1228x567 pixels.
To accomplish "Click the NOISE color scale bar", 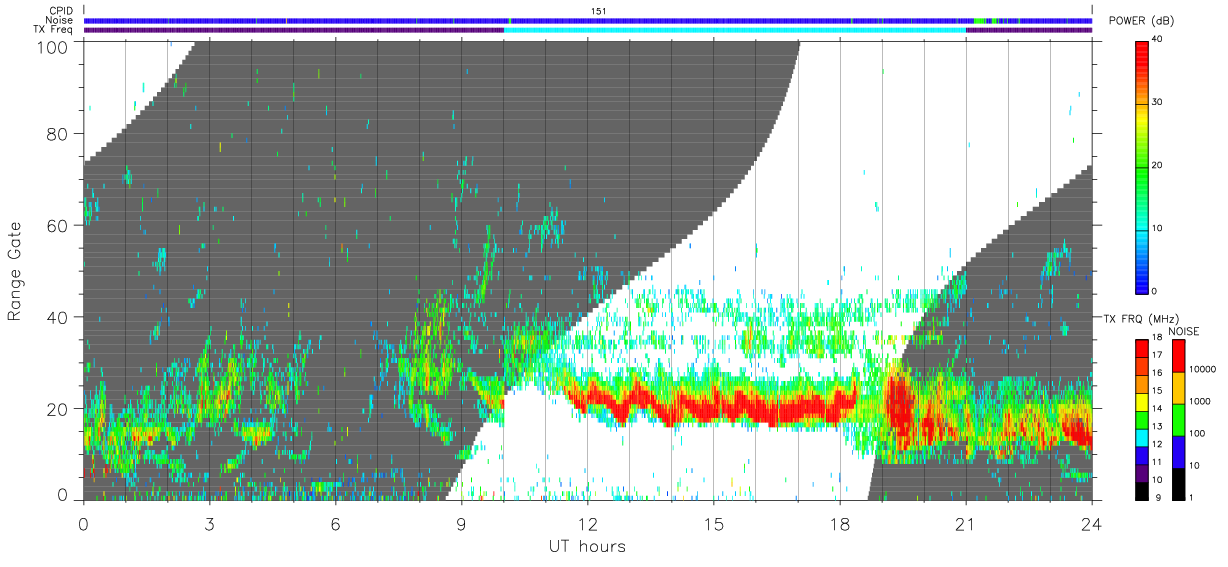I will tap(1178, 418).
